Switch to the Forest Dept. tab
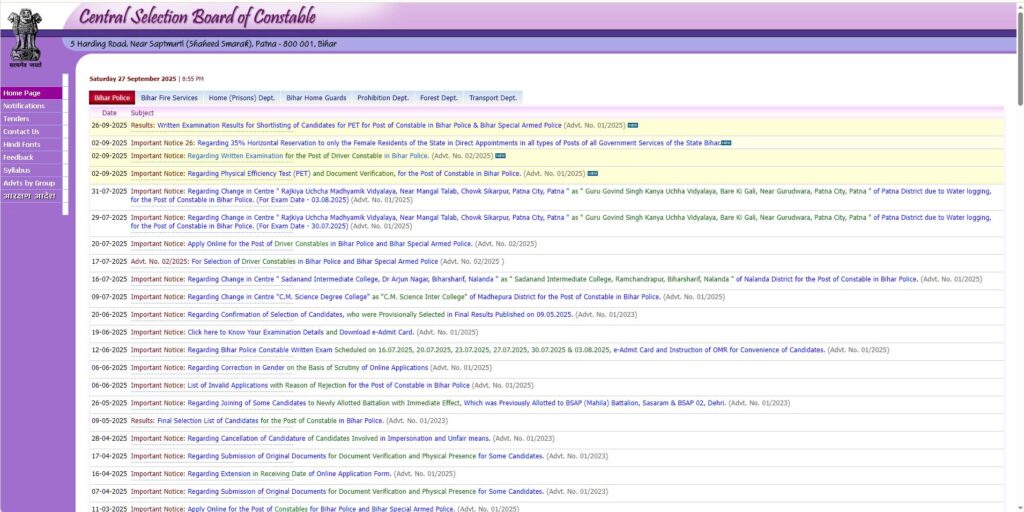1024x512 pixels. tap(438, 98)
